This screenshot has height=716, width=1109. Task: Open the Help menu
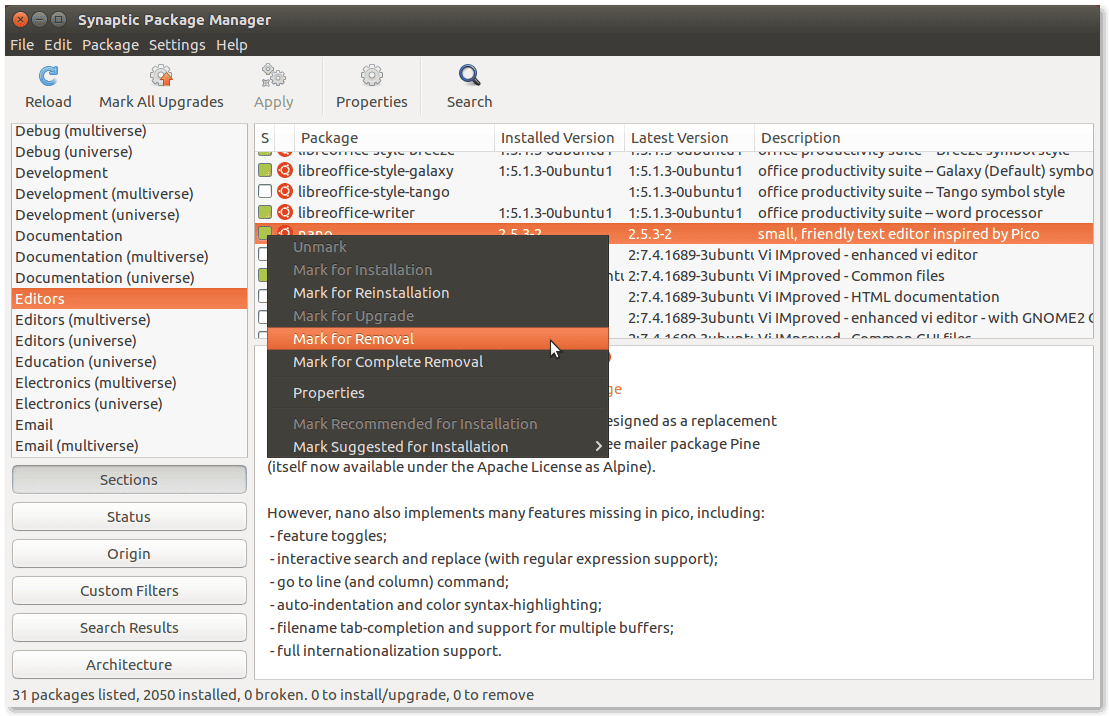[x=232, y=45]
